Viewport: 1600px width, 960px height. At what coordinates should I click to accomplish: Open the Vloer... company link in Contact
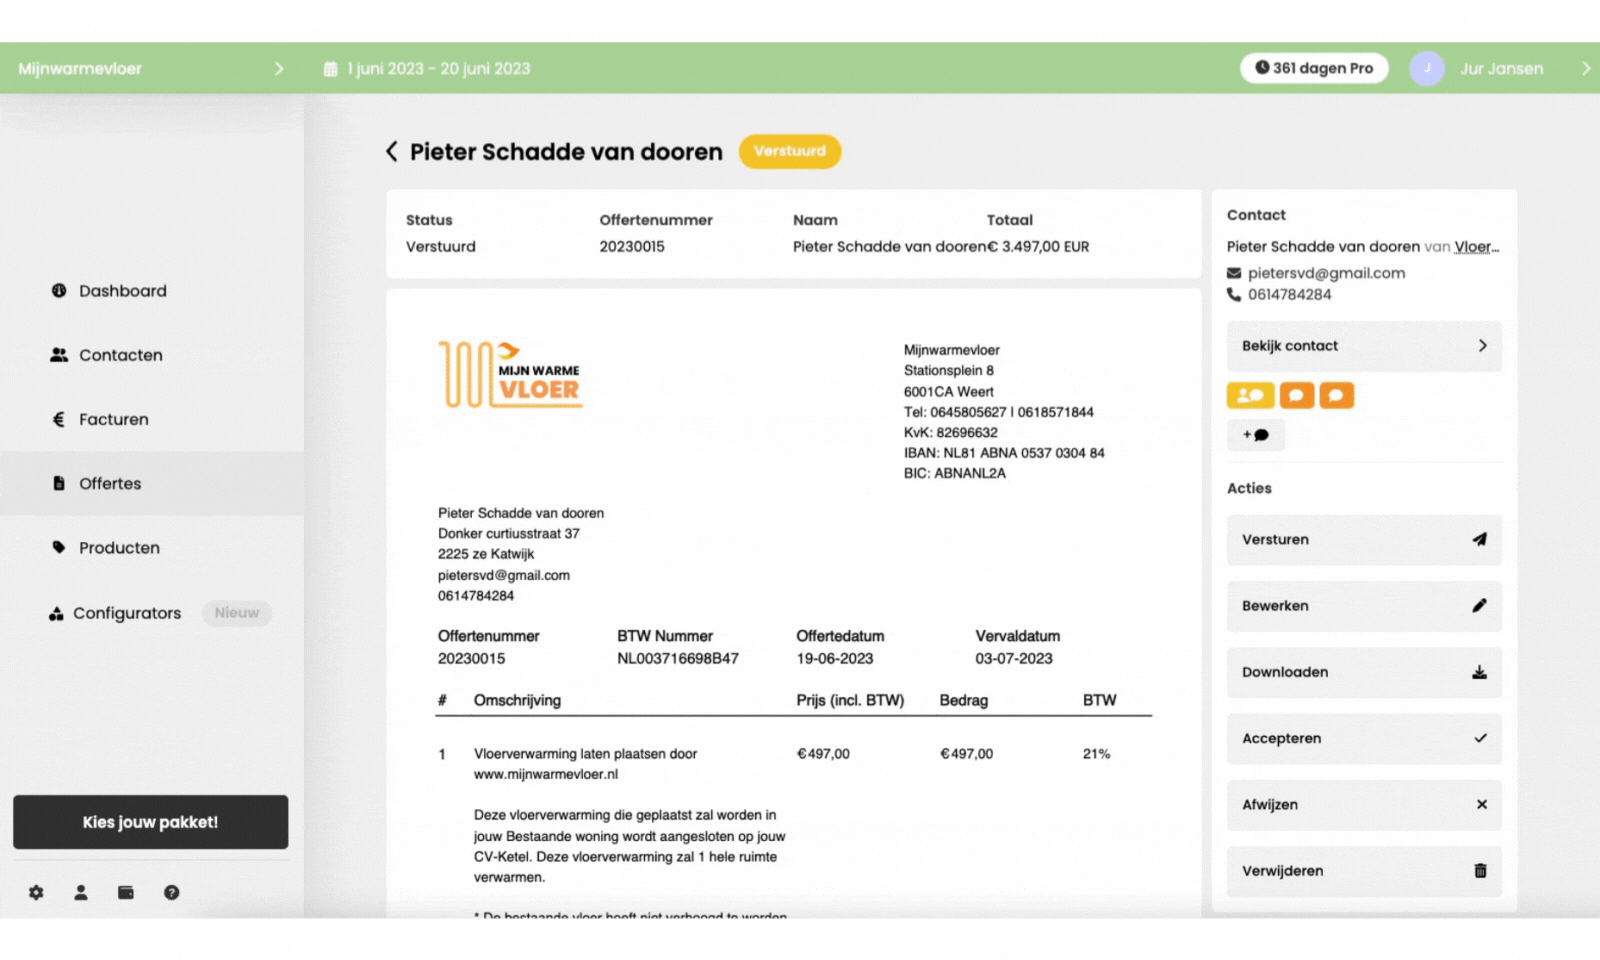tap(1477, 246)
